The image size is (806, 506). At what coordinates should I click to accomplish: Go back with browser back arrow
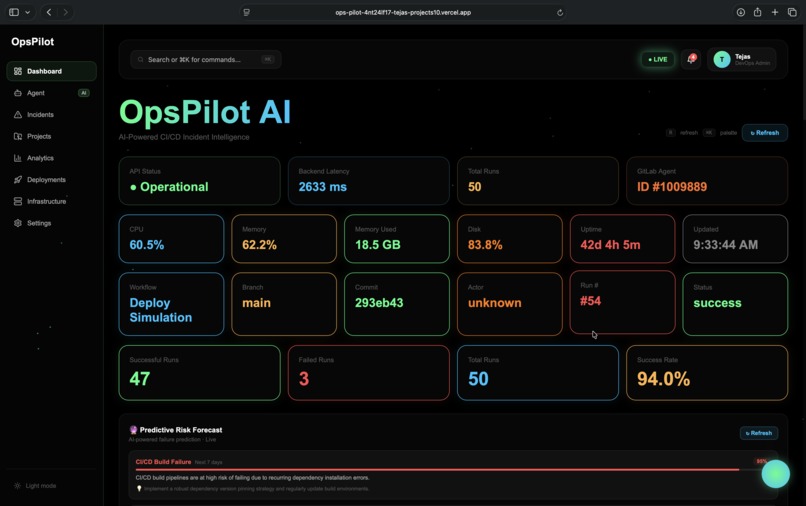49,12
